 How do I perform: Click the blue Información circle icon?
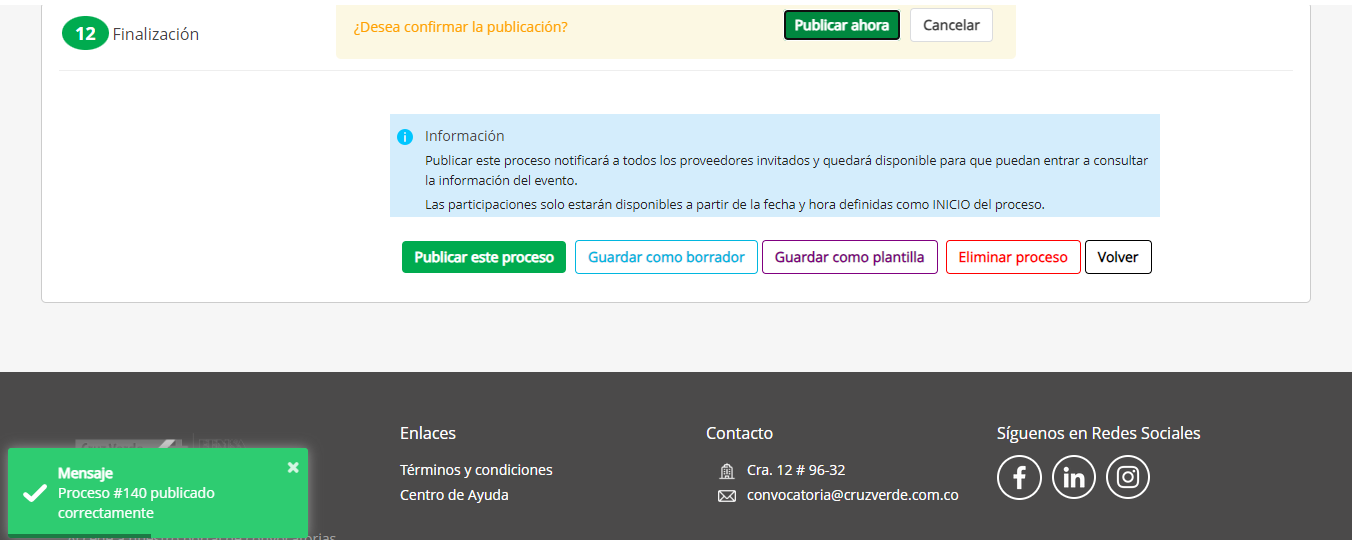point(404,137)
